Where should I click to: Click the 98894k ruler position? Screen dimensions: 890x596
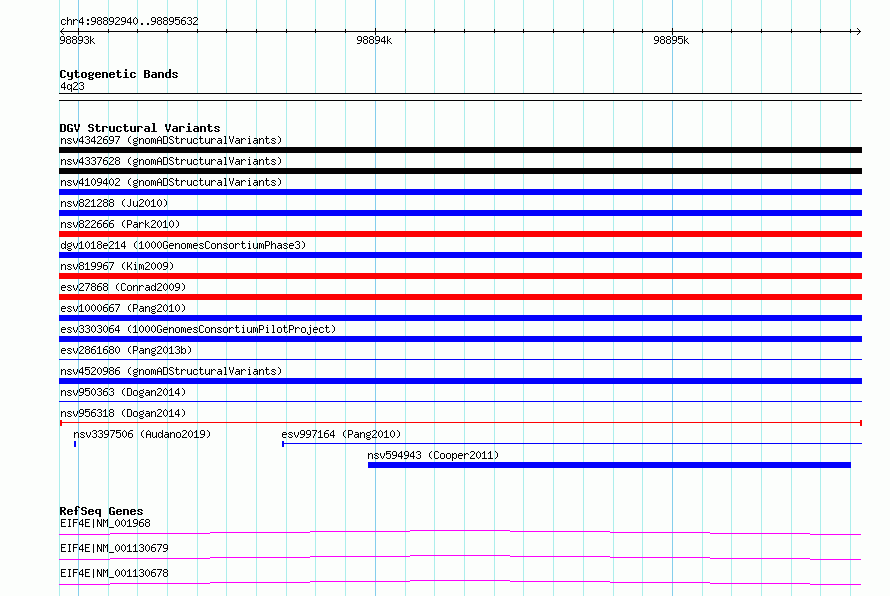[x=374, y=40]
